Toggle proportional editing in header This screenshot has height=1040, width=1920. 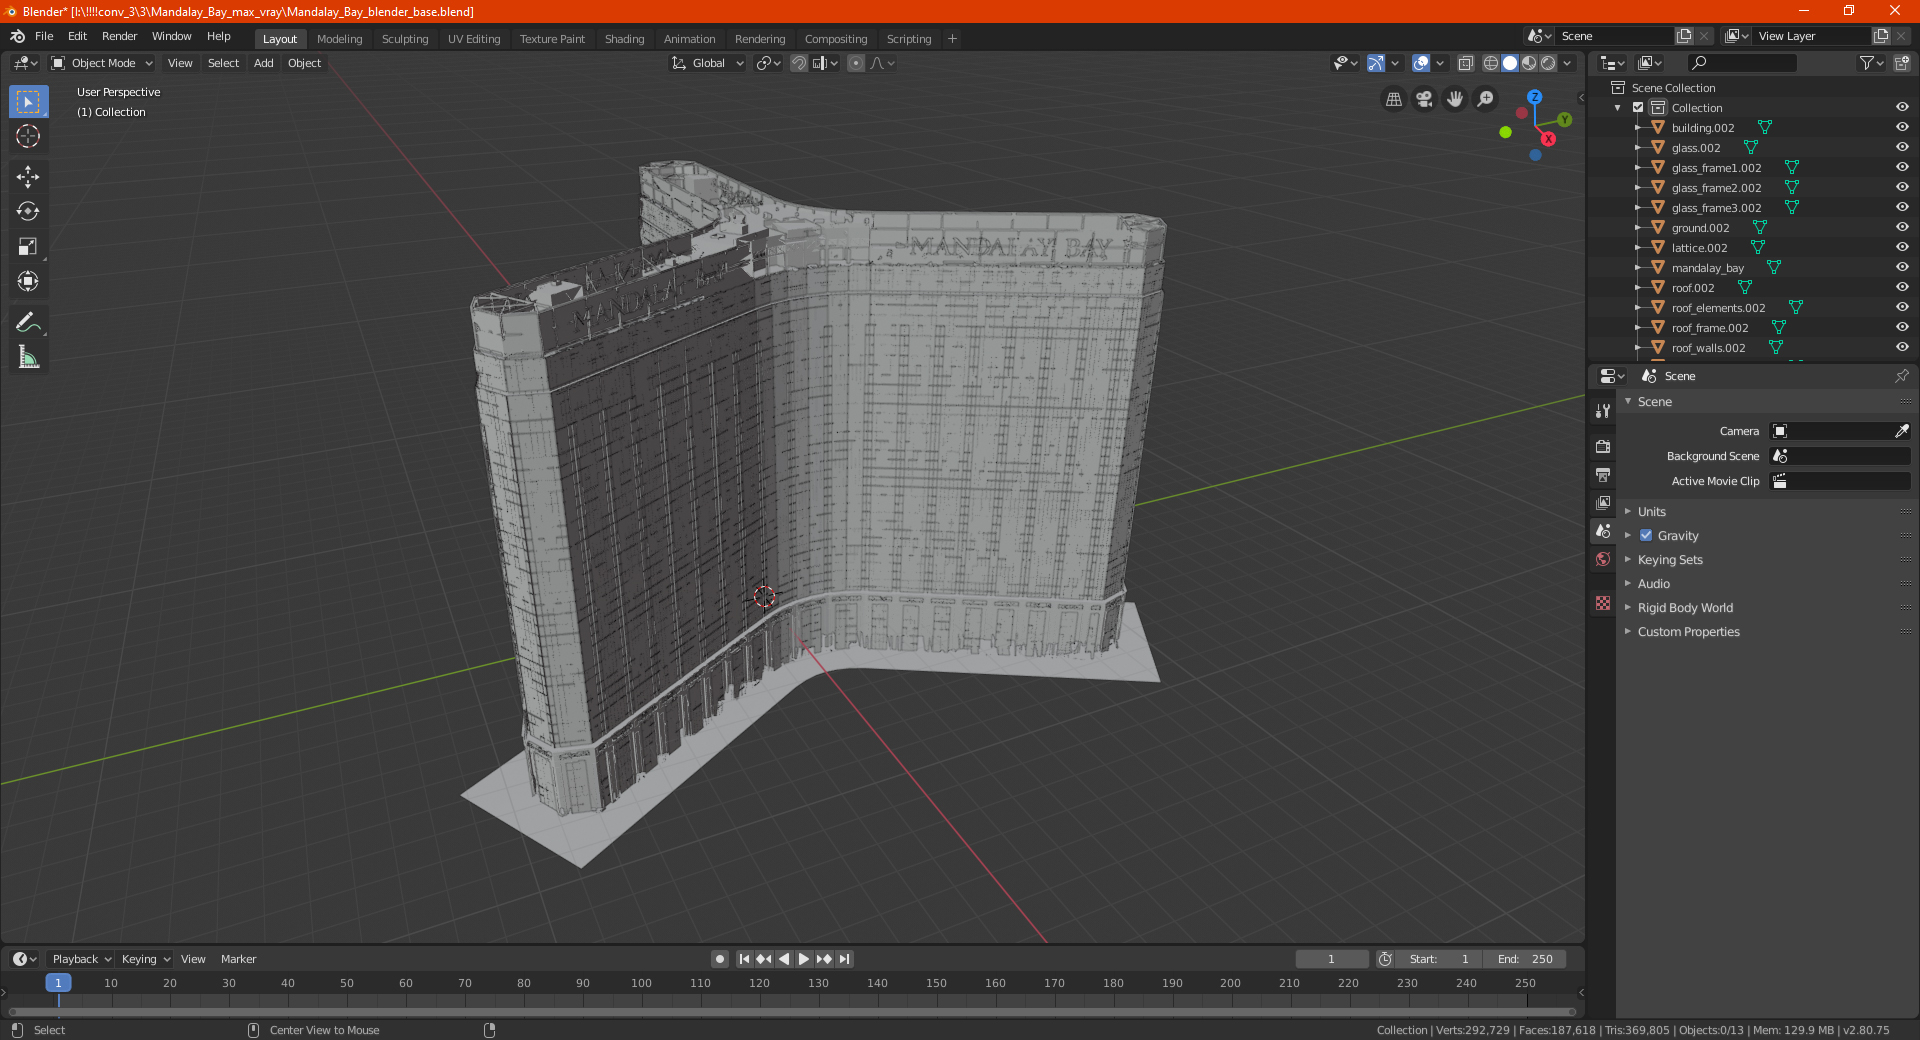[x=856, y=63]
